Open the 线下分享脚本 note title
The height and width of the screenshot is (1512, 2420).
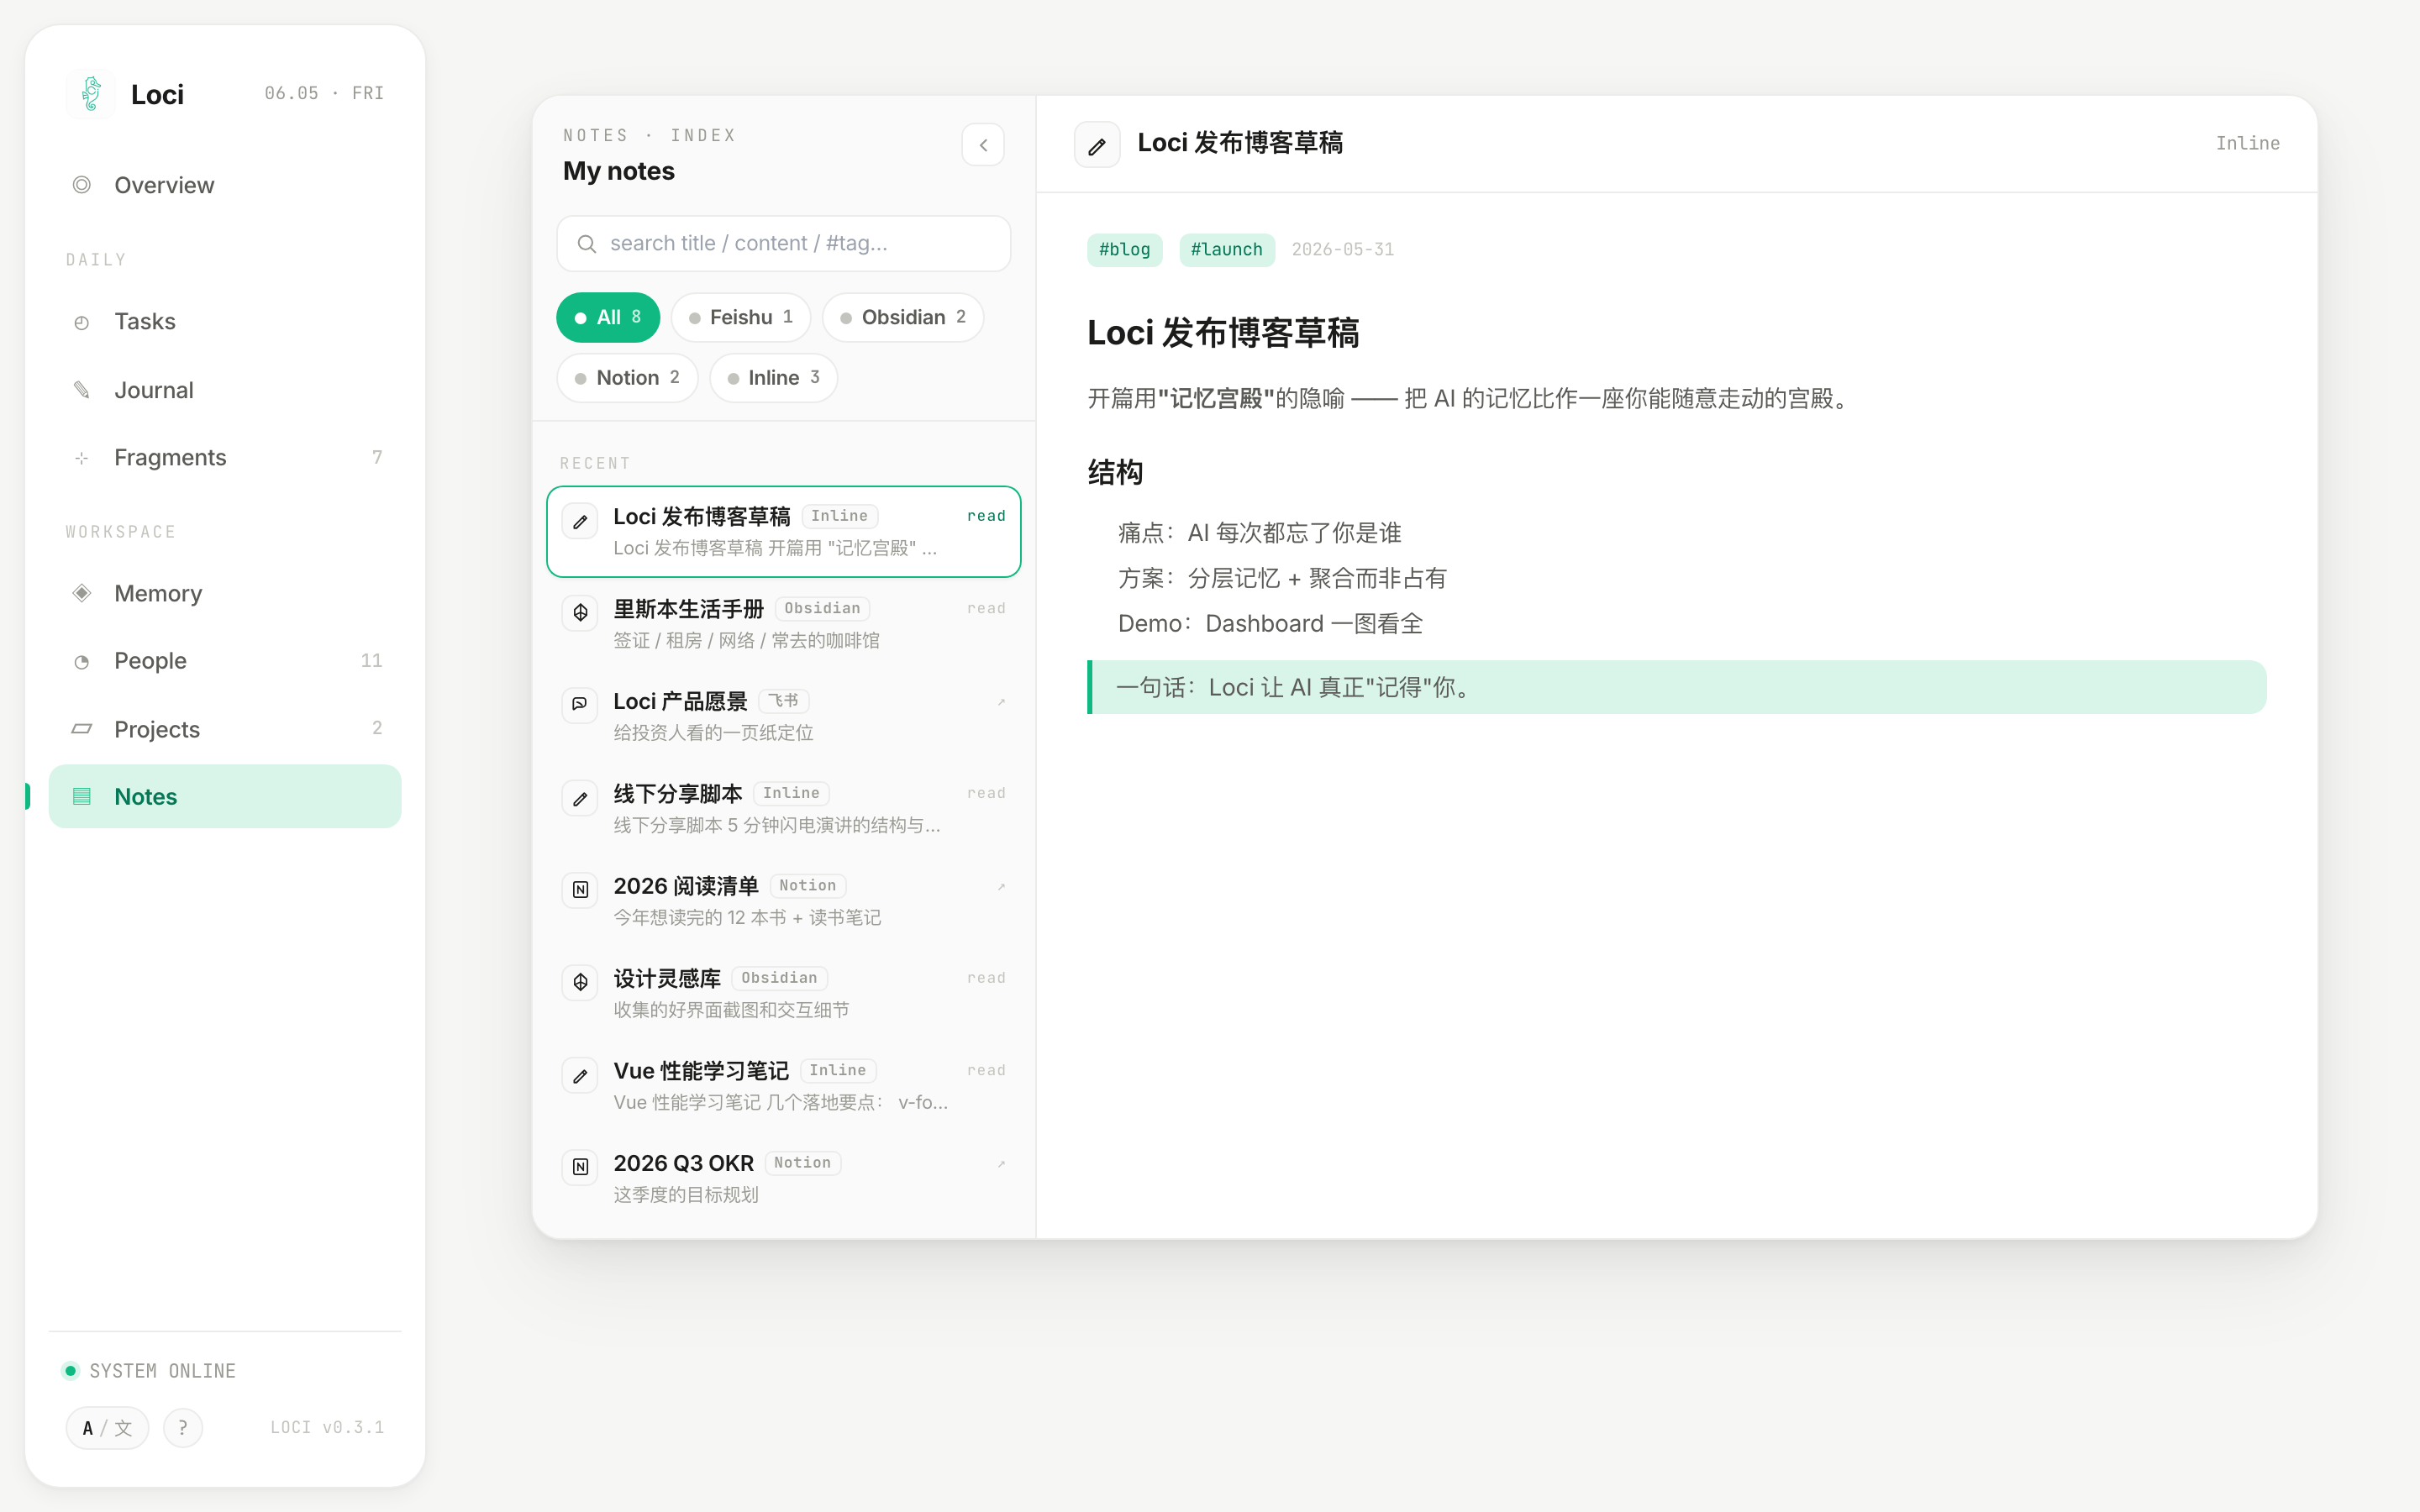pos(678,794)
